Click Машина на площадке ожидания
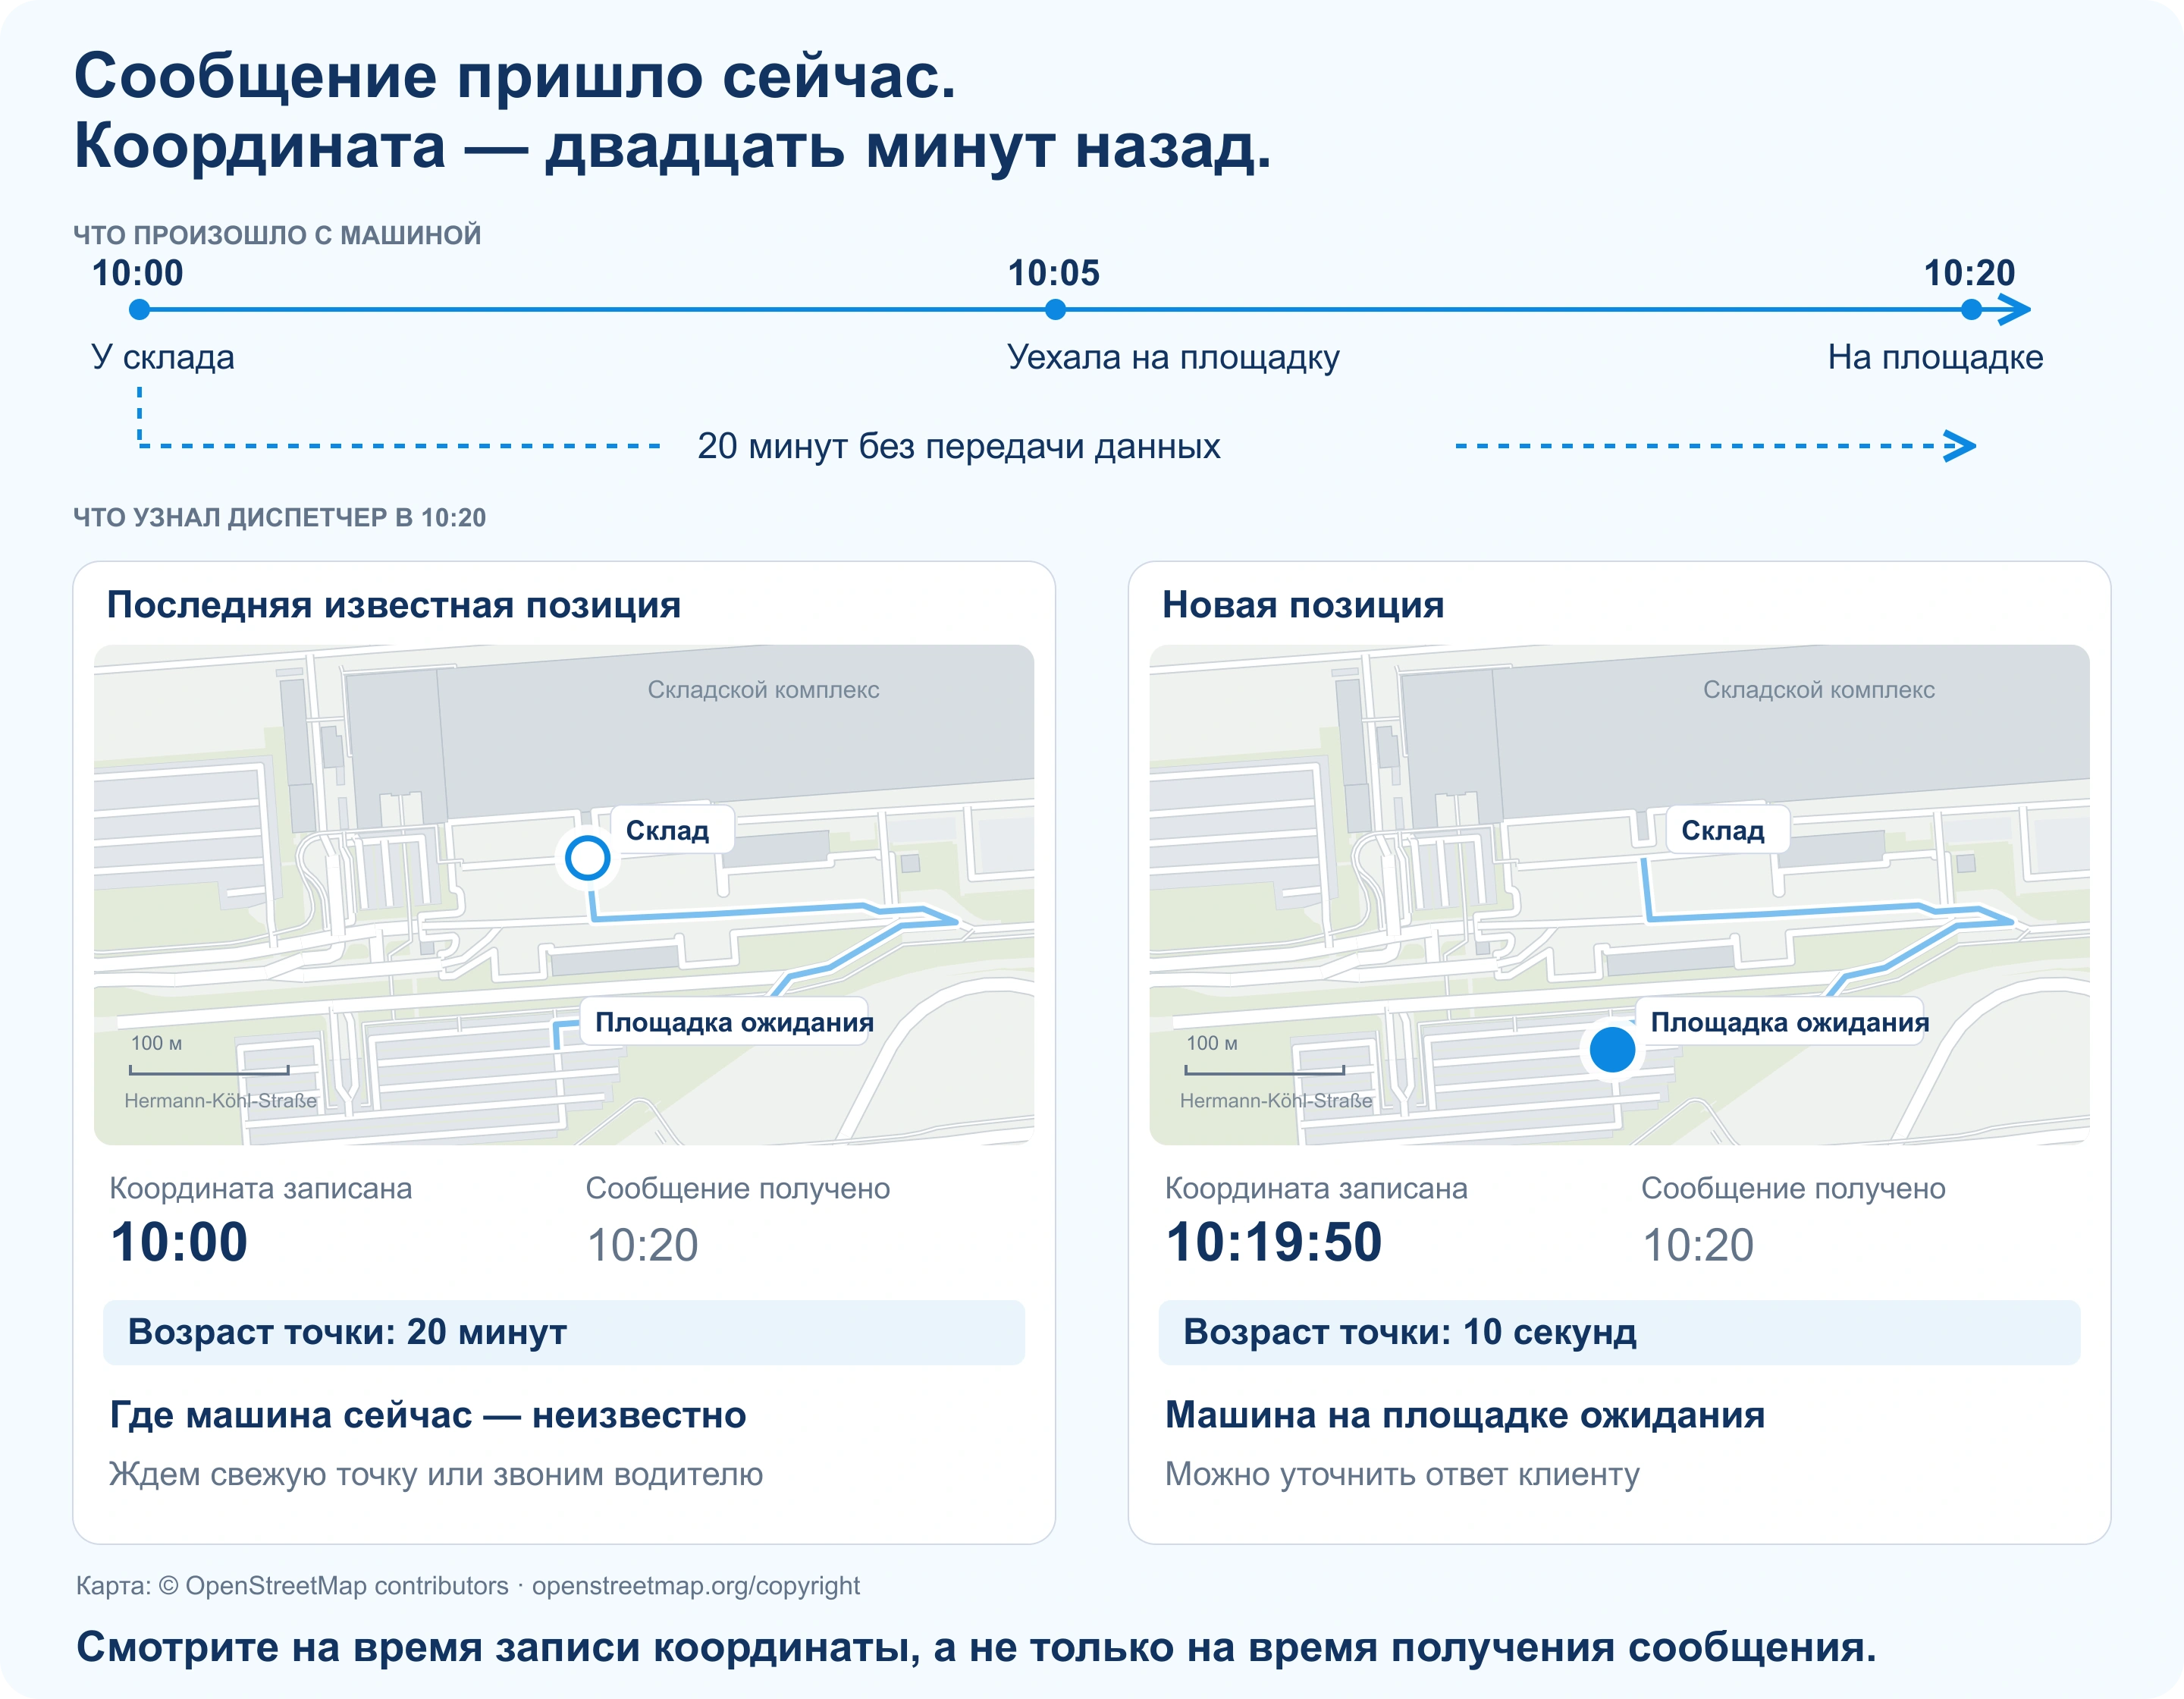This screenshot has height=1699, width=2184. tap(1465, 1416)
